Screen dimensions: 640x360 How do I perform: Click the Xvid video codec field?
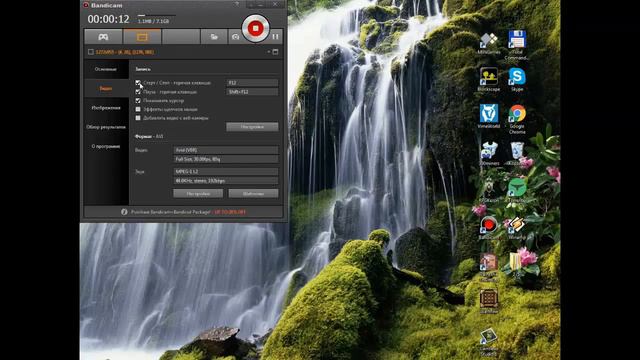[x=226, y=150]
